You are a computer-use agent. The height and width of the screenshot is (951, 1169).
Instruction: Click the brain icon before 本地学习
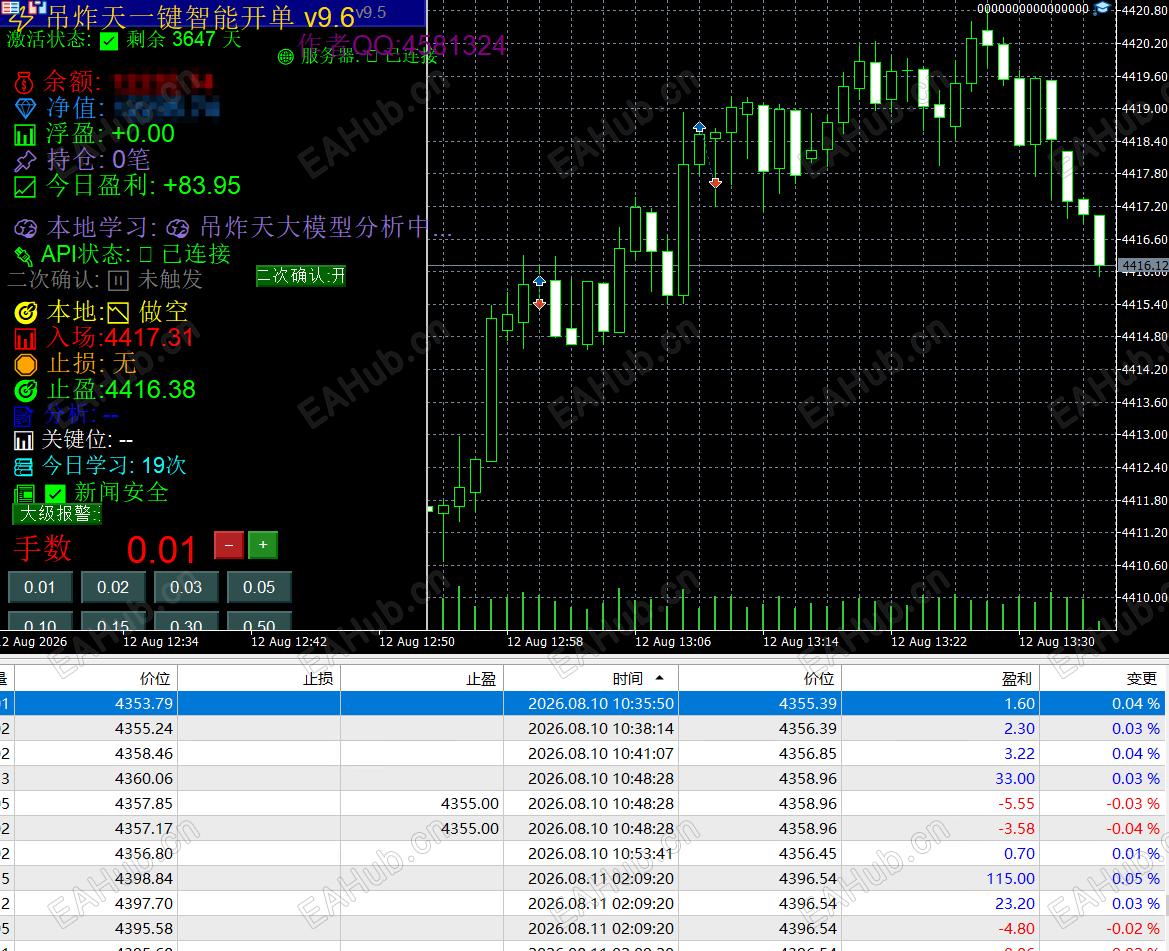coord(25,228)
